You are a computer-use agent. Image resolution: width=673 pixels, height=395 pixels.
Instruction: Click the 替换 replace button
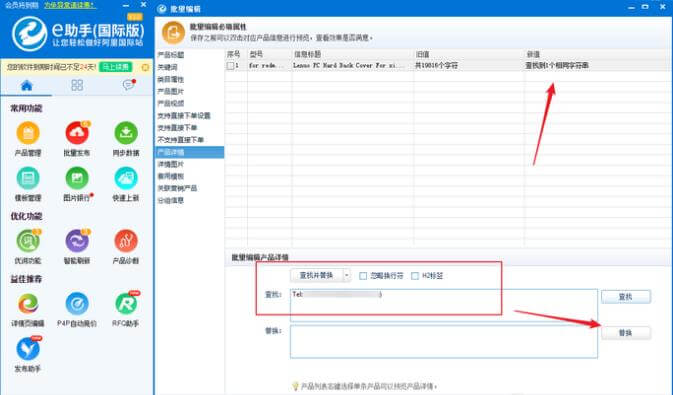click(626, 333)
